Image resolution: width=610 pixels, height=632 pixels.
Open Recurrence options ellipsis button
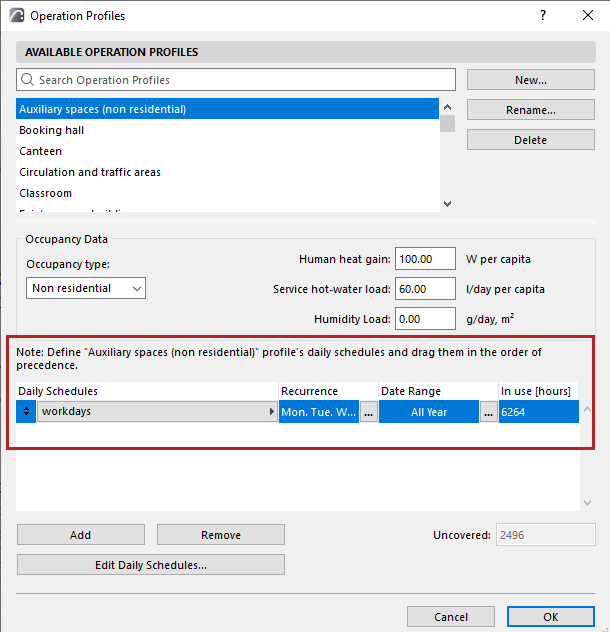369,411
